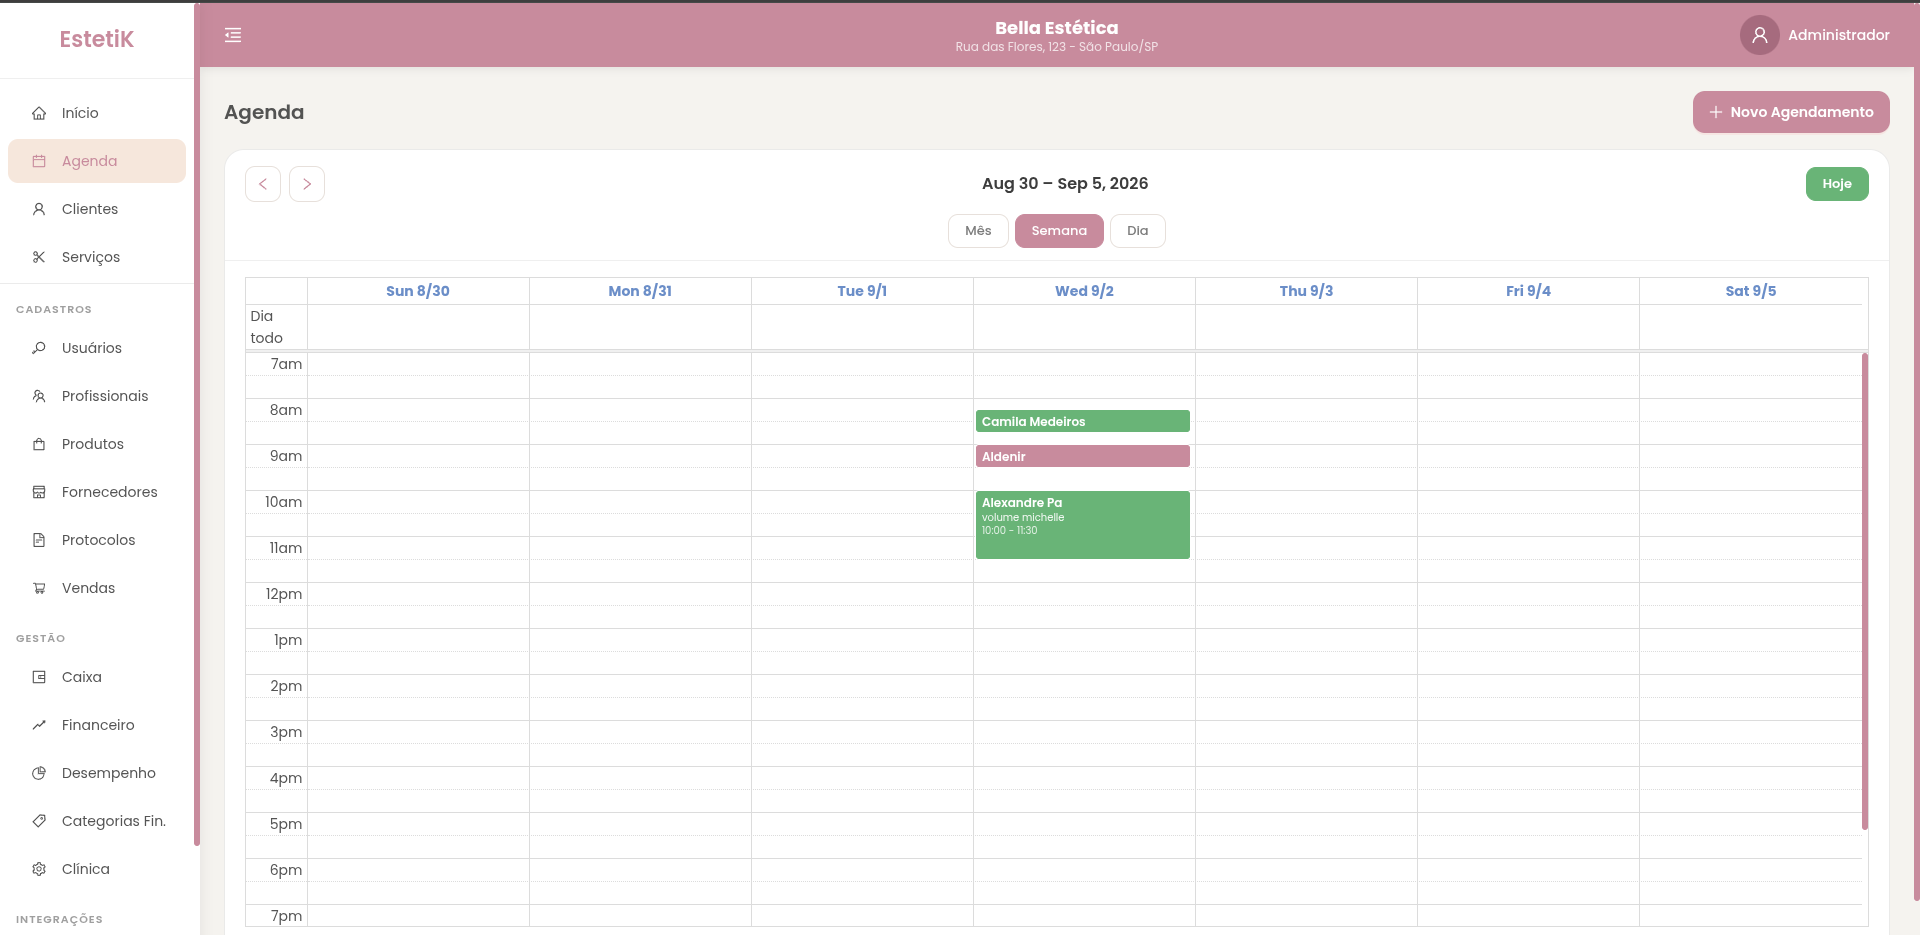1920x935 pixels.
Task: Open the Administrador user avatar
Action: (x=1759, y=35)
